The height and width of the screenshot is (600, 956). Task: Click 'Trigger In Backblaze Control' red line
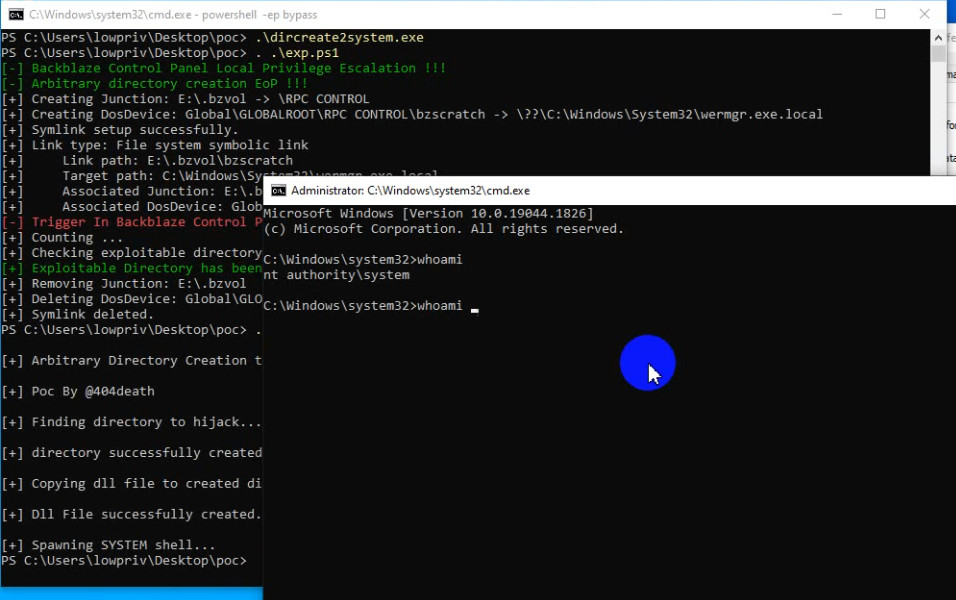[132, 222]
